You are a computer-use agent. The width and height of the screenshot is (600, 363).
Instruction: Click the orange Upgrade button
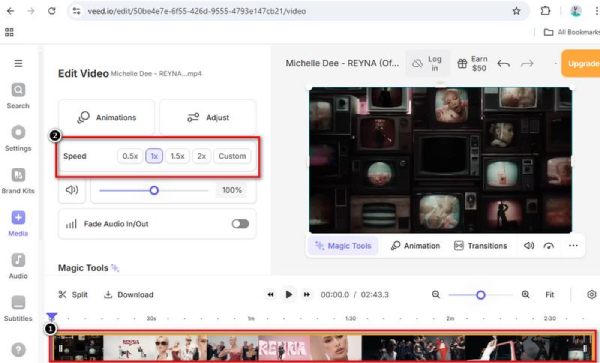tap(582, 63)
